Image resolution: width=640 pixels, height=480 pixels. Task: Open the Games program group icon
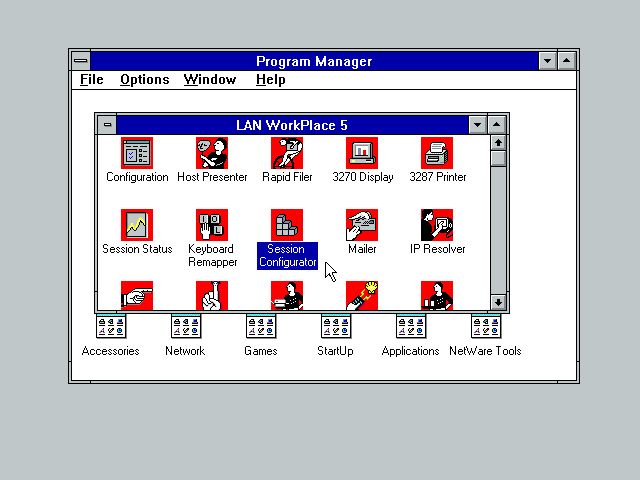tap(261, 327)
